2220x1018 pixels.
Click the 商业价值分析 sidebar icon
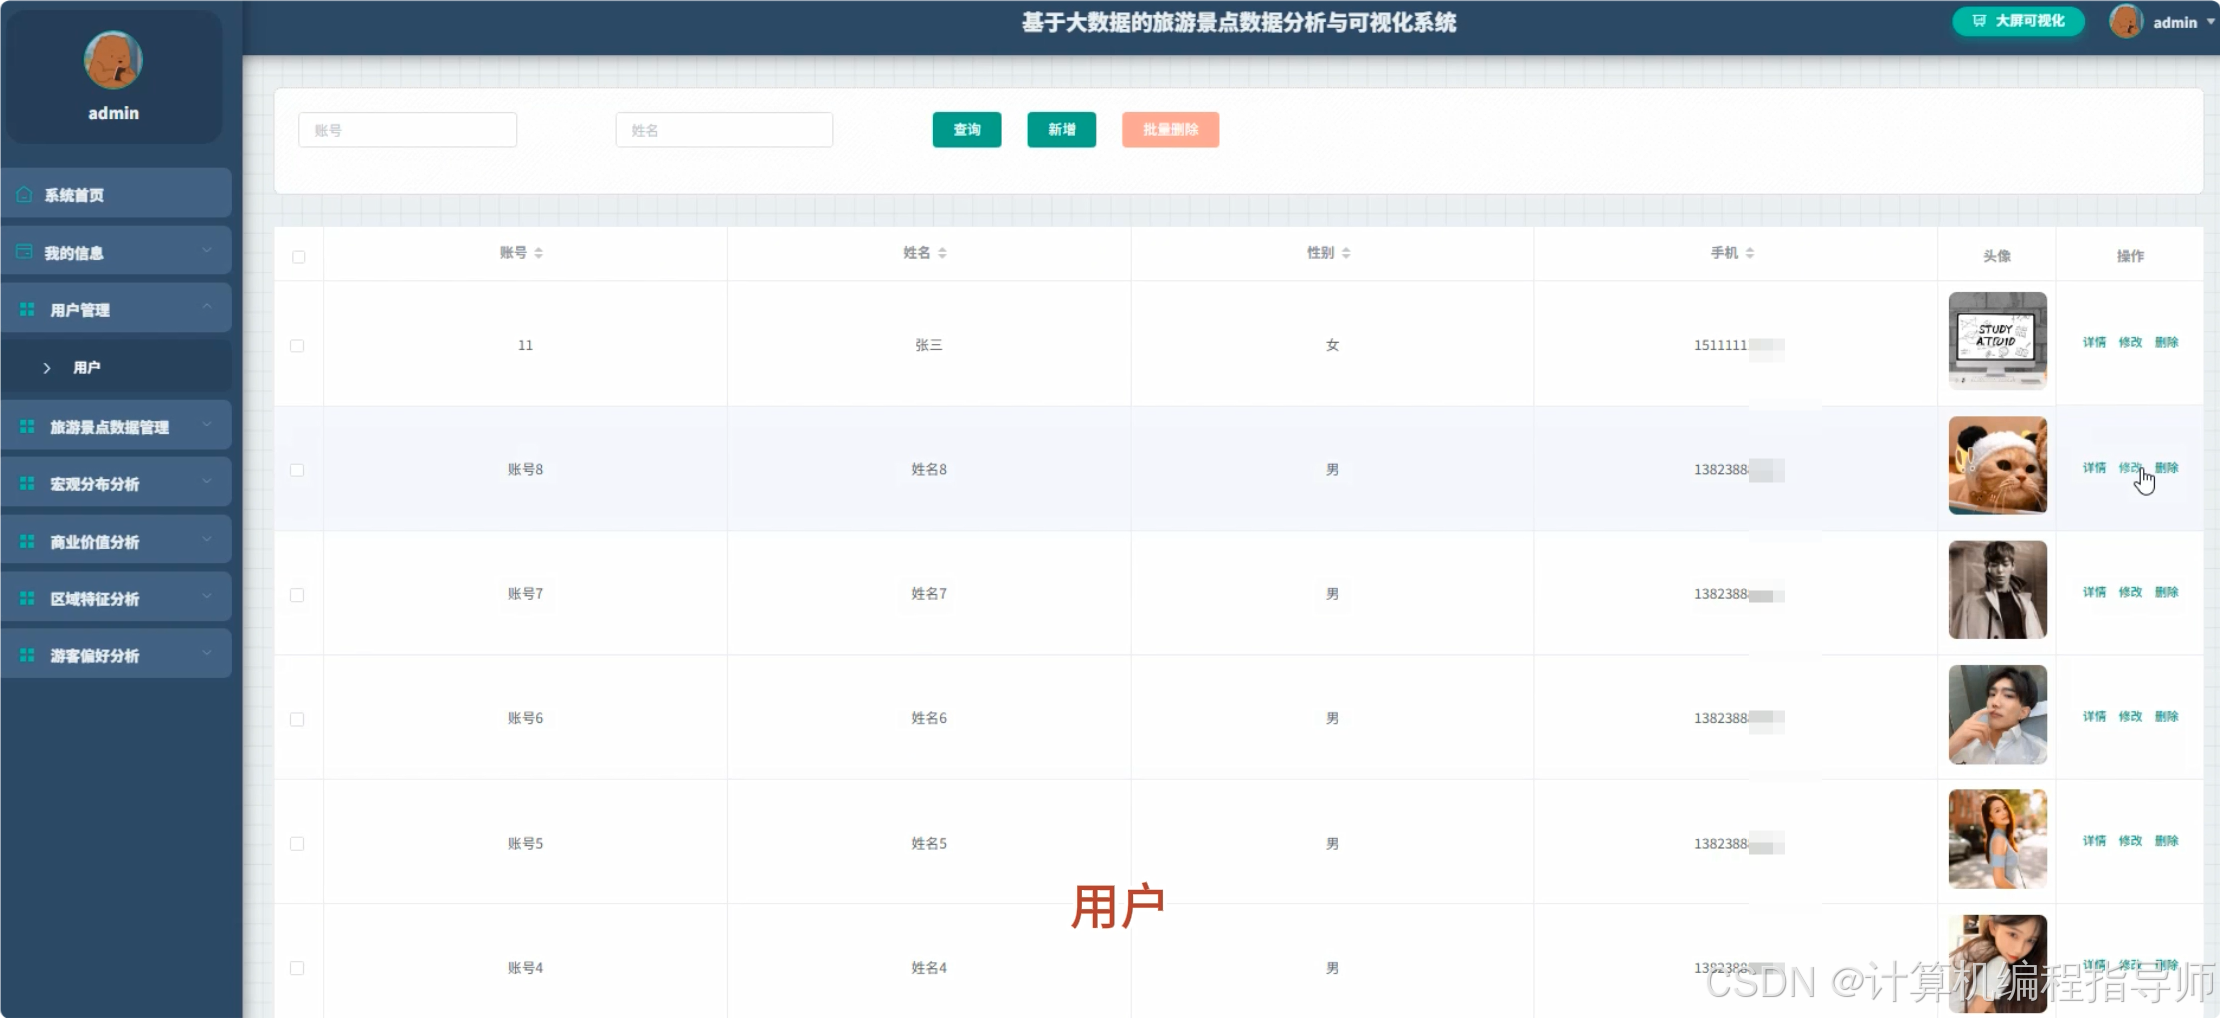[x=25, y=540]
